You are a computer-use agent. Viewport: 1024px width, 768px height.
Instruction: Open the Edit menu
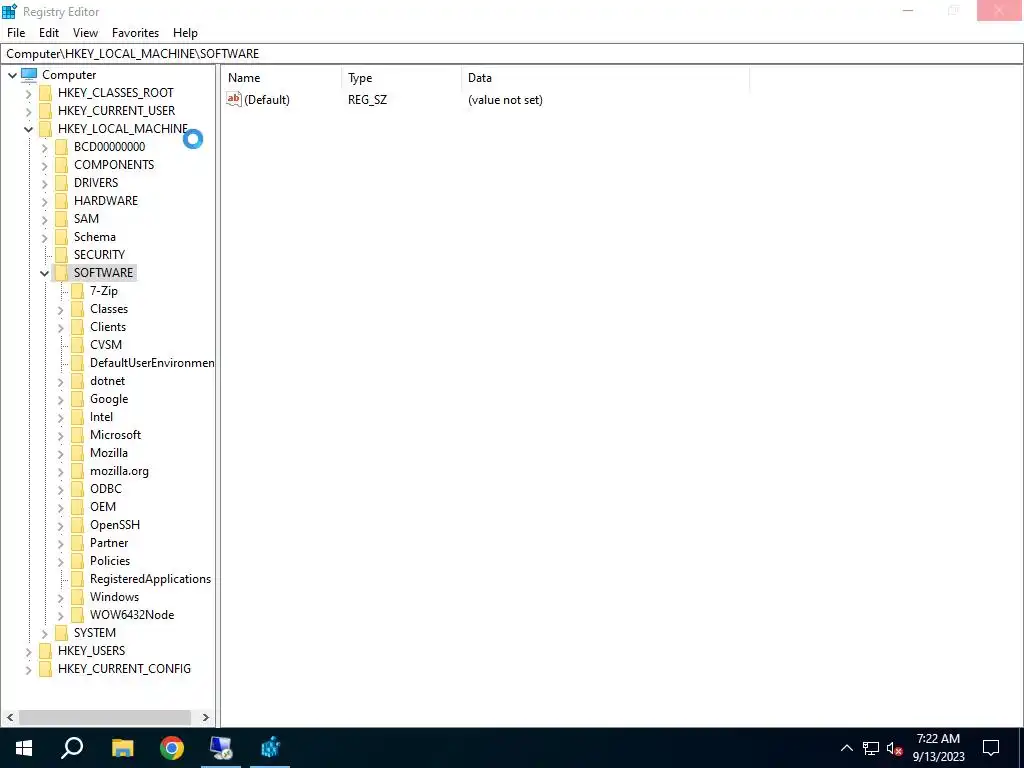click(x=49, y=33)
